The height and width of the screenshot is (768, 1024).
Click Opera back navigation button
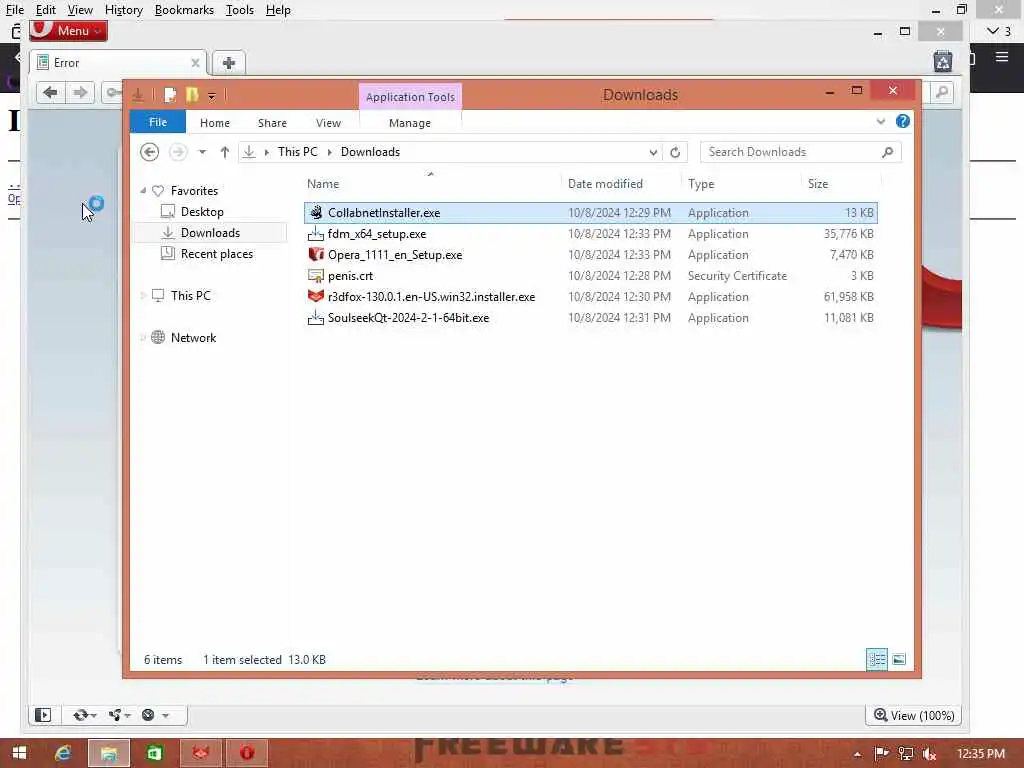(x=50, y=93)
